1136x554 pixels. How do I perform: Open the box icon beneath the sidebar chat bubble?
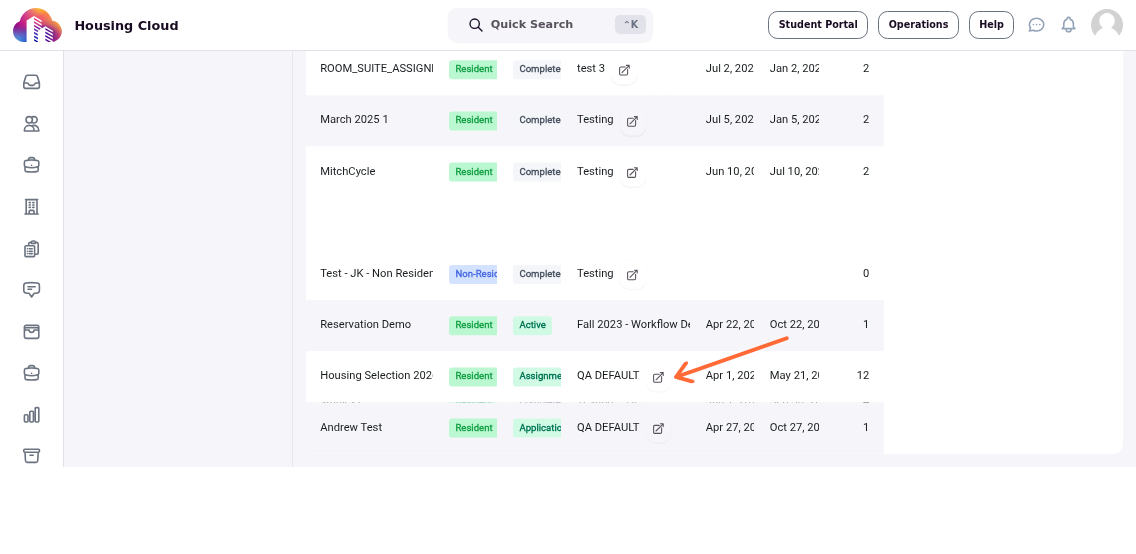[x=31, y=332]
